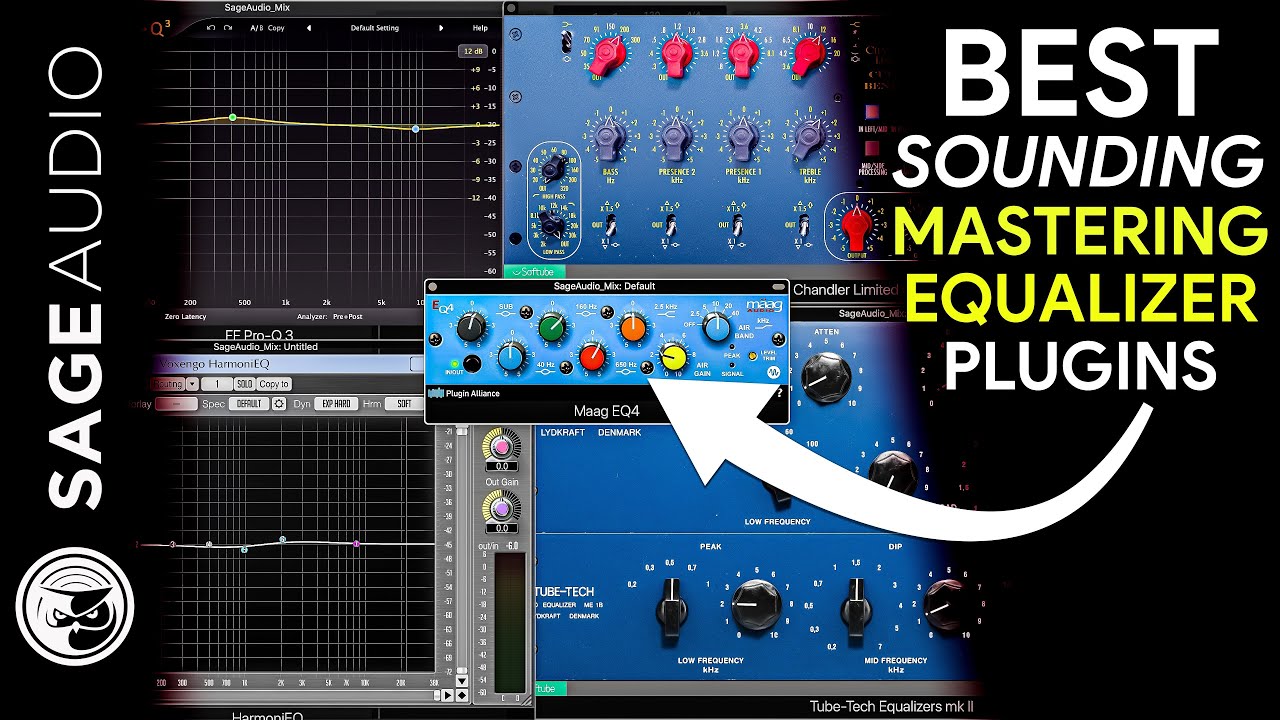Toggle A/B comparison in Pro-Q 3
The width and height of the screenshot is (1280, 720).
(256, 28)
